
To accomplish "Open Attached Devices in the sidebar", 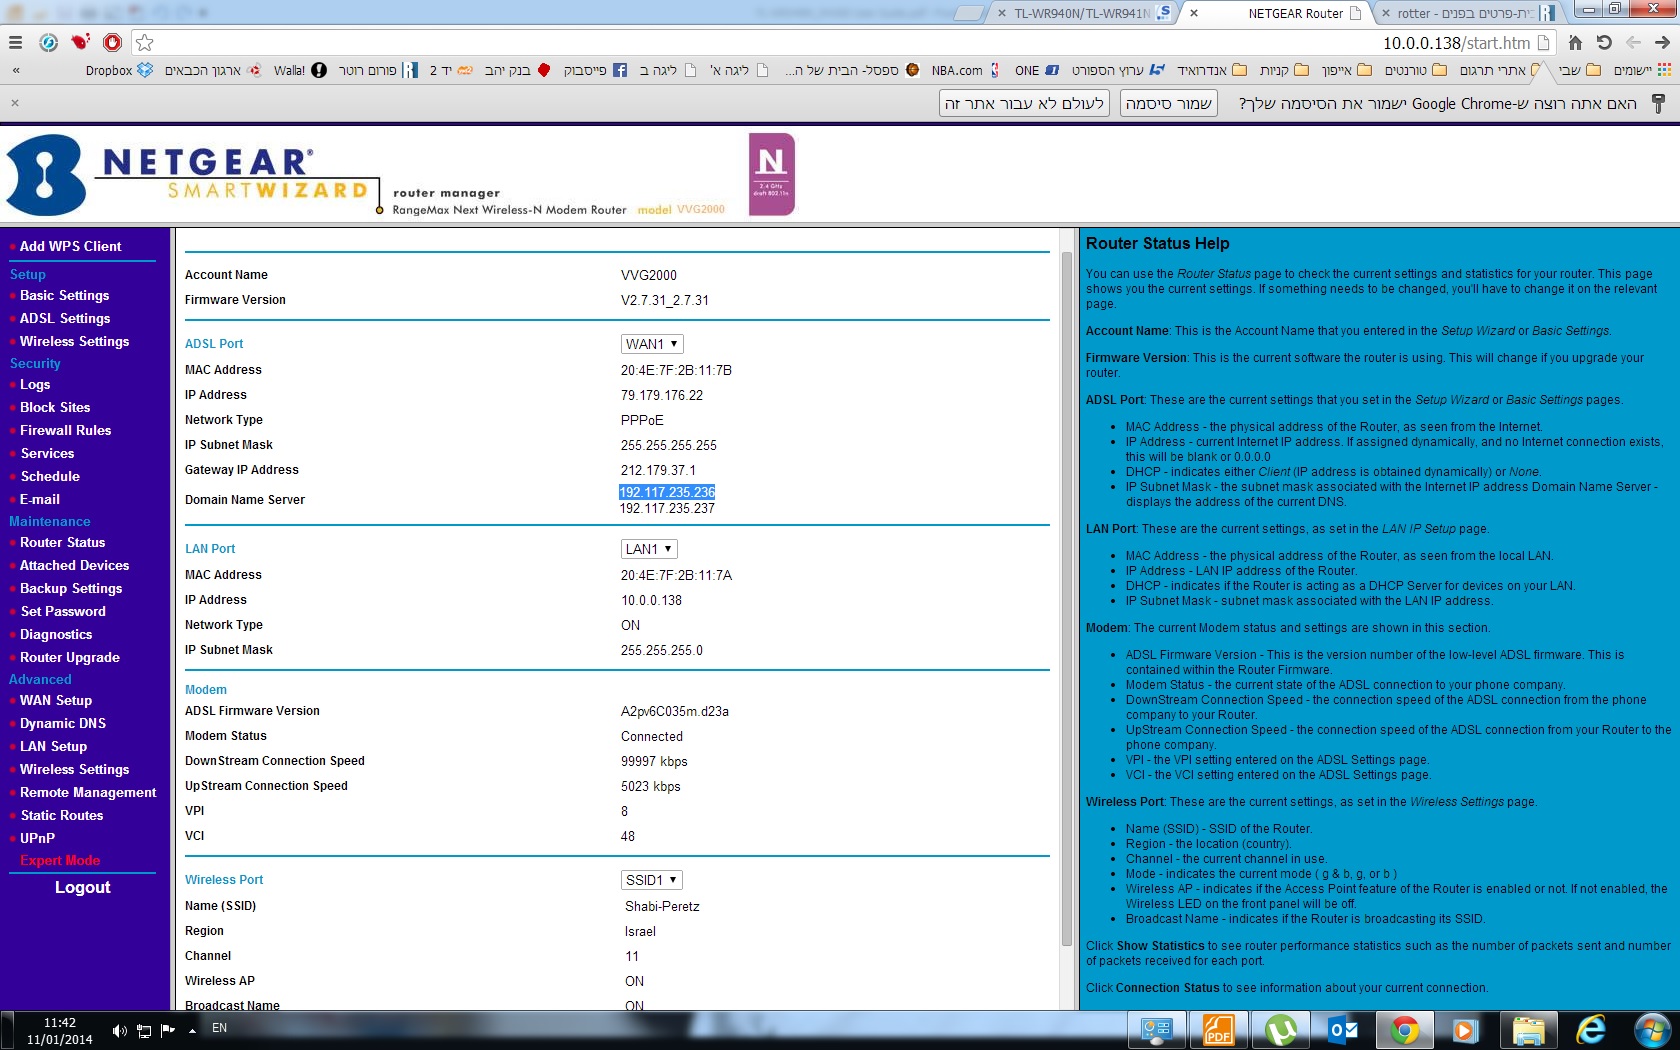I will point(74,565).
